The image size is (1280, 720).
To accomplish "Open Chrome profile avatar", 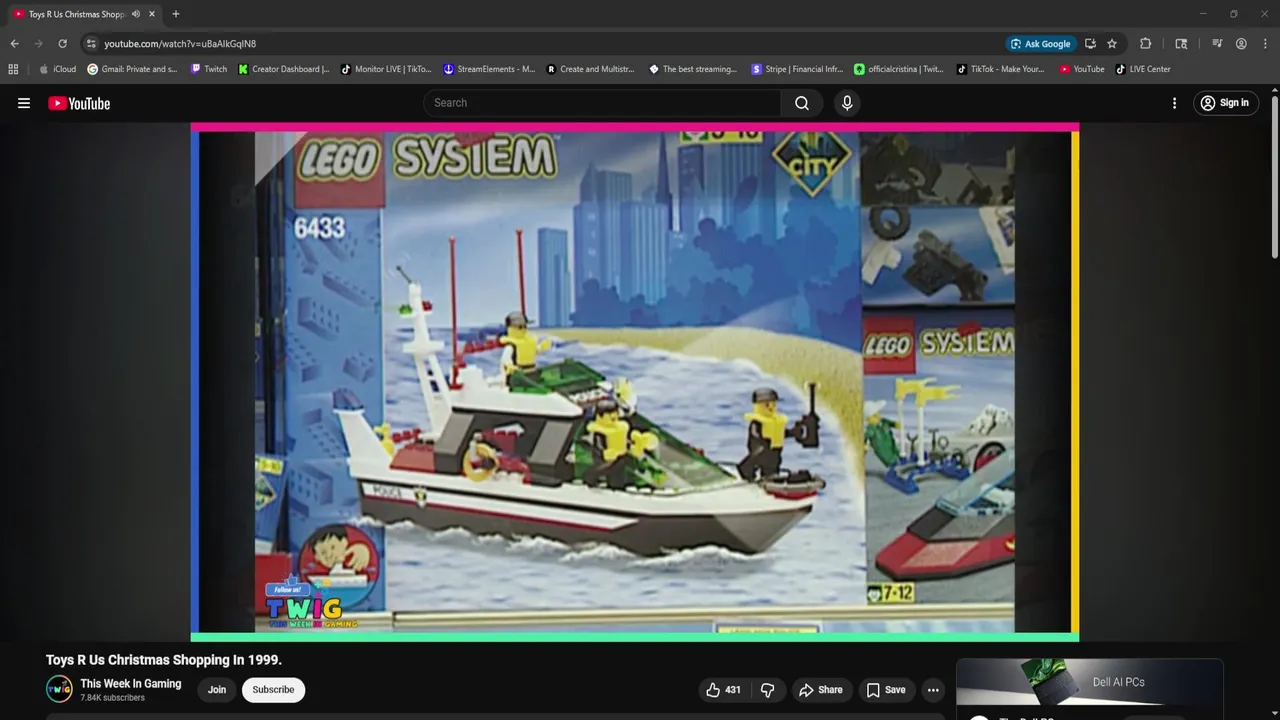I will coord(1241,44).
